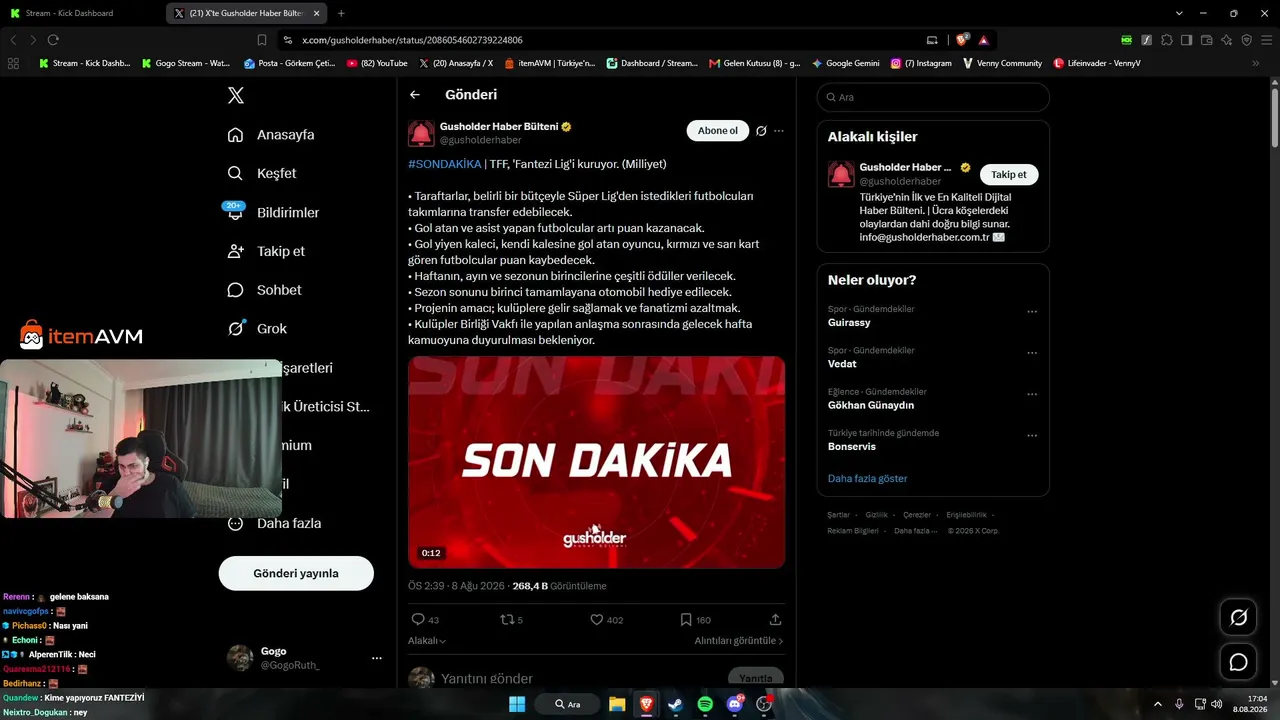The height and width of the screenshot is (720, 1280).
Task: Click Abone ol subscribe button
Action: [718, 131]
